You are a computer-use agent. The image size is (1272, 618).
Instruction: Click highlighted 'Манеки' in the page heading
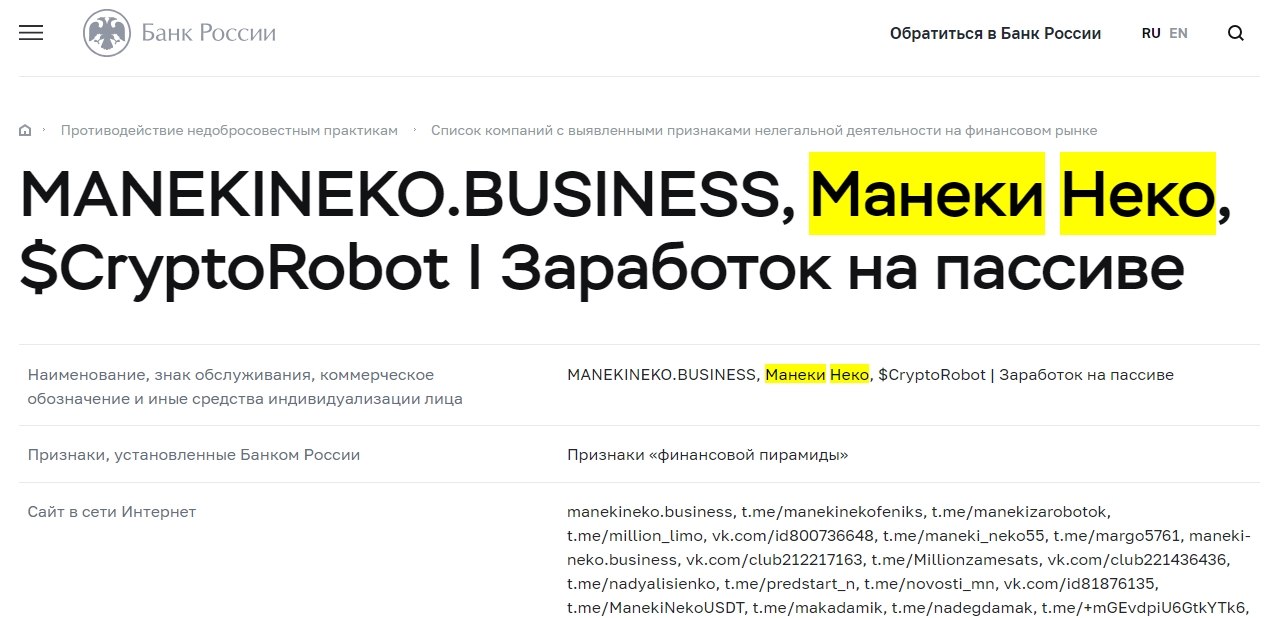tap(927, 193)
